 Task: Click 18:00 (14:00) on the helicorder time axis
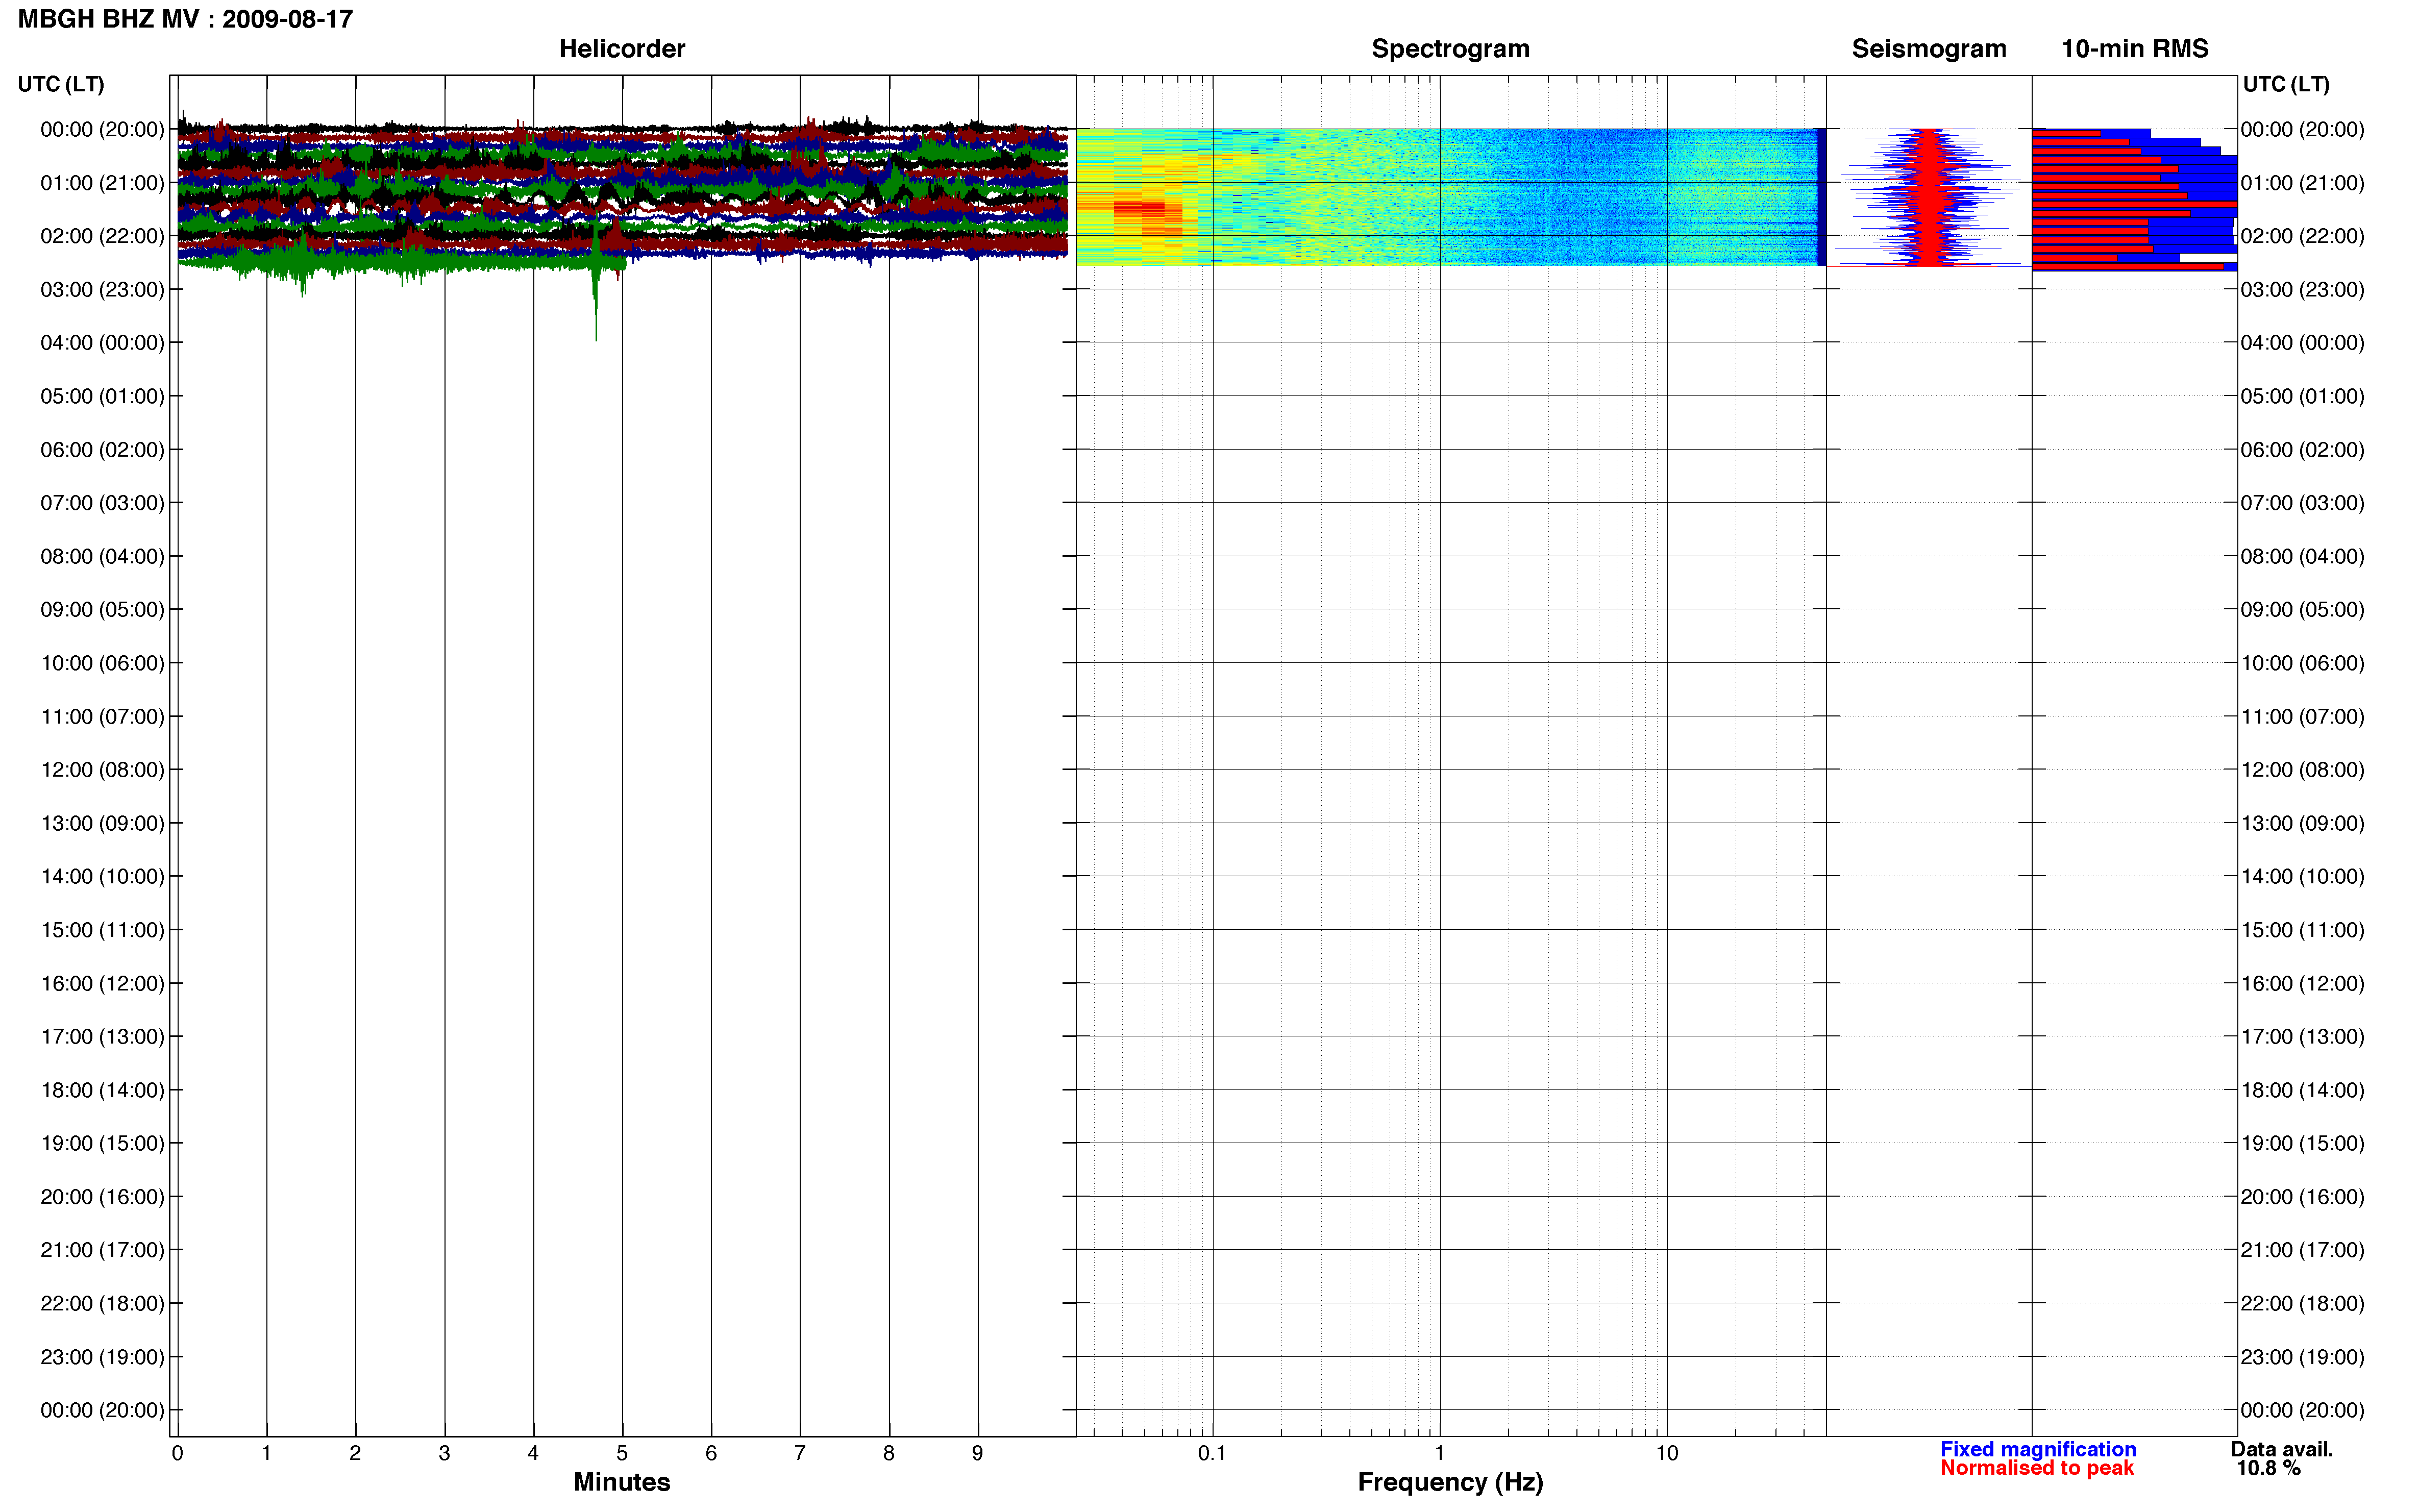tap(102, 1090)
